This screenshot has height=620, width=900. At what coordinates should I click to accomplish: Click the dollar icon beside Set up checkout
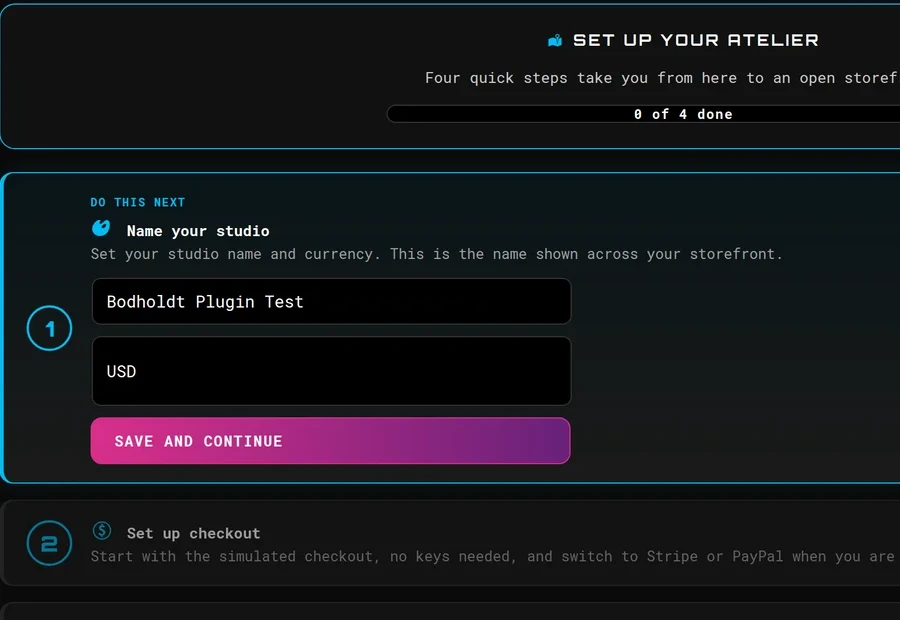pyautogui.click(x=102, y=531)
